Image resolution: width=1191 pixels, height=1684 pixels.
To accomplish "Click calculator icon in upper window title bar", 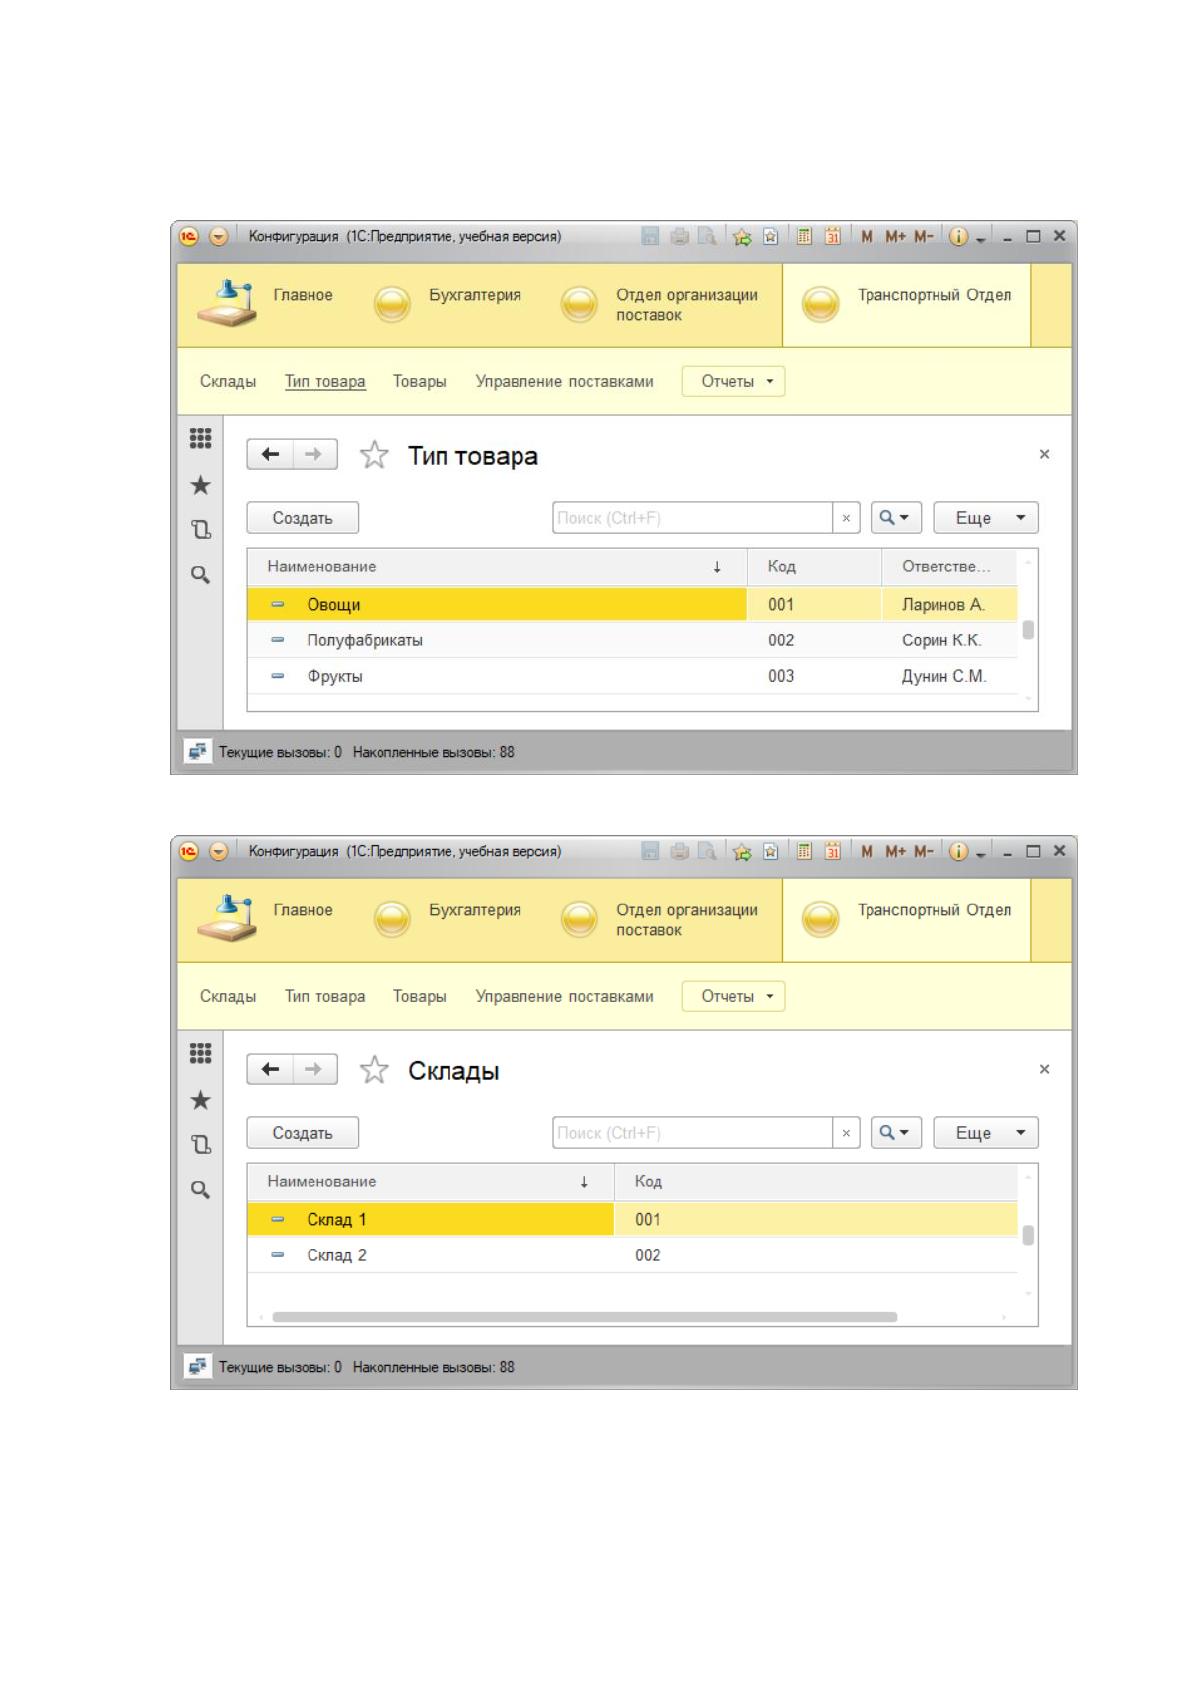I will pos(804,237).
